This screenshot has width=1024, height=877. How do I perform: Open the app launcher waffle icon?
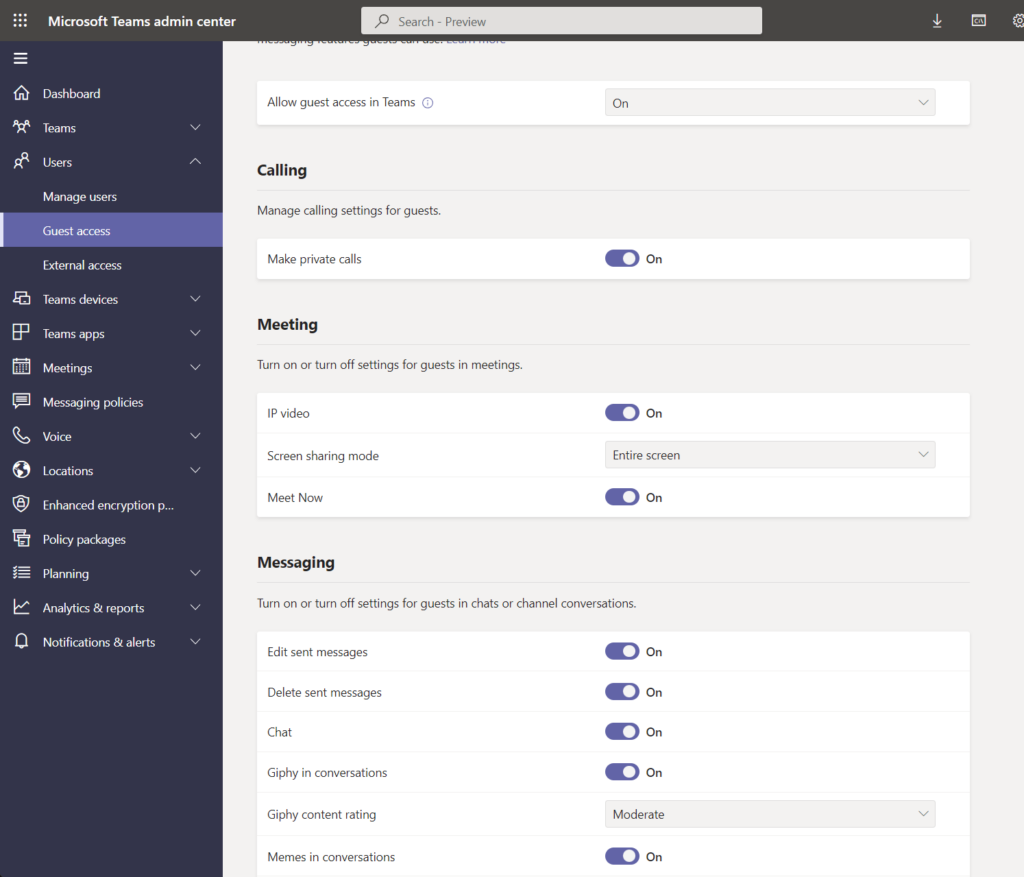coord(20,21)
